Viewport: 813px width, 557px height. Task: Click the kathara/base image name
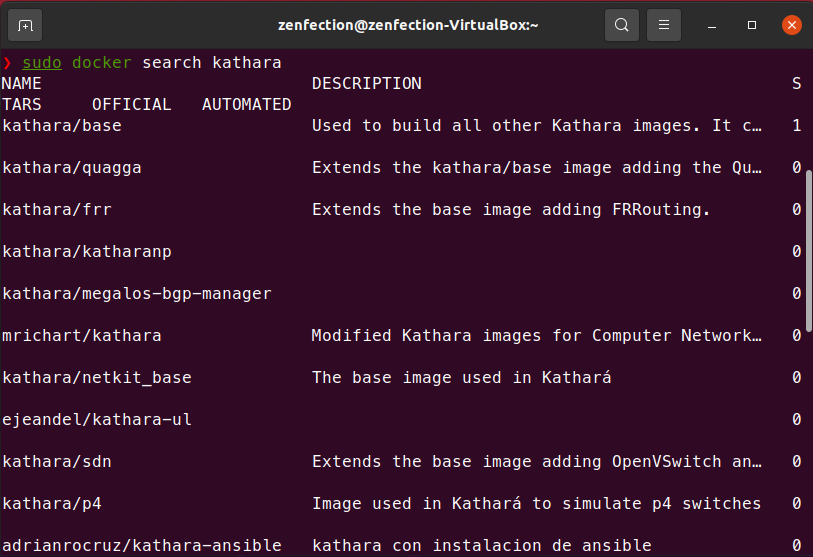[62, 126]
